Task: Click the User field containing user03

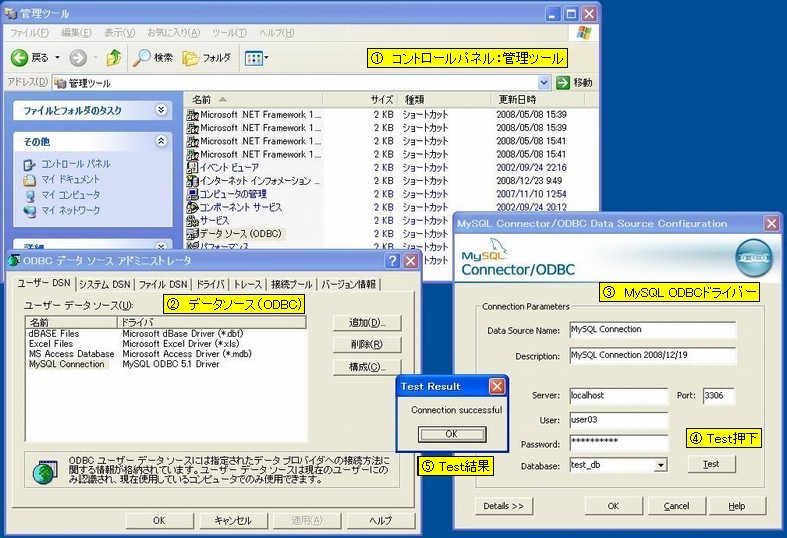Action: point(619,420)
